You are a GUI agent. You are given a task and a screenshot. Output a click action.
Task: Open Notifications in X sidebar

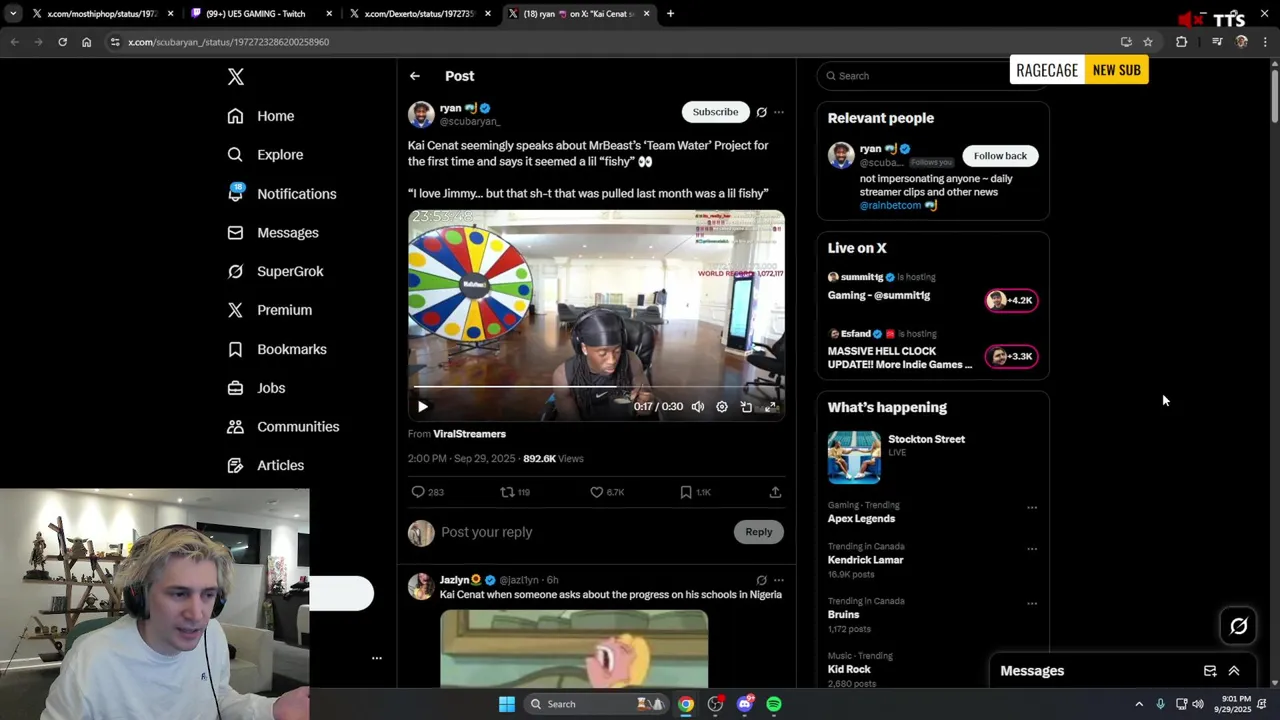pos(282,194)
